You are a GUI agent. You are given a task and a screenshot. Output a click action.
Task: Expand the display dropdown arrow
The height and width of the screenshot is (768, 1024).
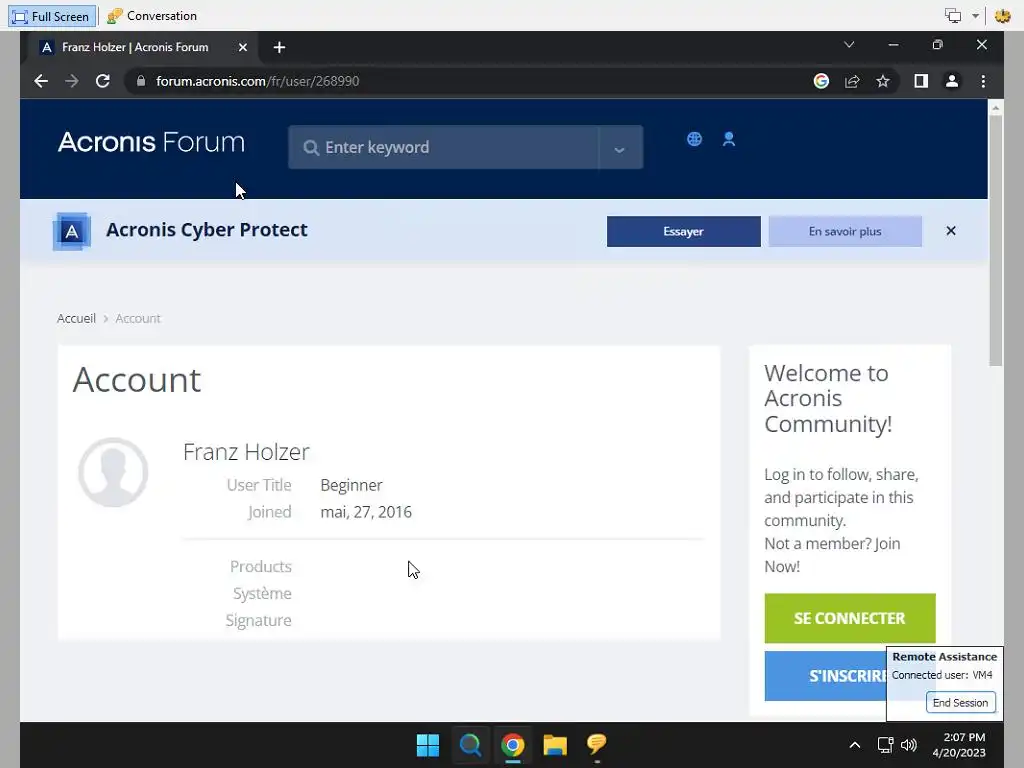coord(975,16)
